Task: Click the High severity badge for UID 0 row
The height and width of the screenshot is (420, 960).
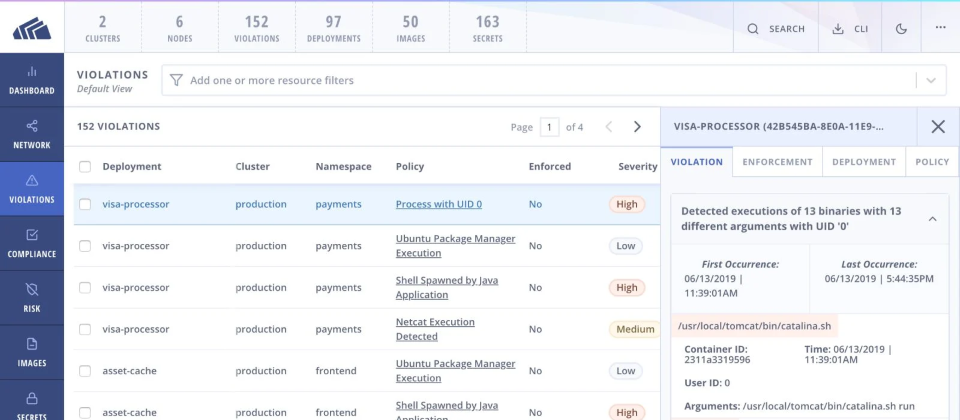Action: point(627,204)
